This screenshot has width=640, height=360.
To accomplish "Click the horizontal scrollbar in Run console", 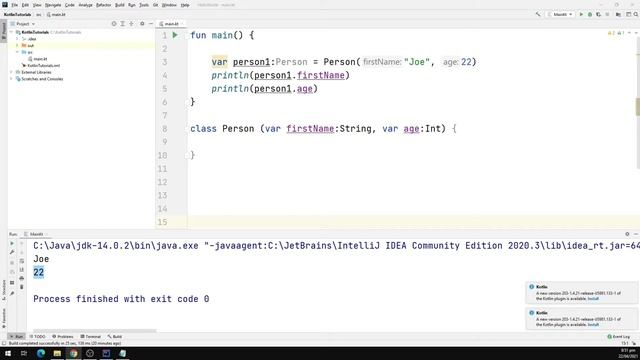I will pyautogui.click(x=95, y=331).
